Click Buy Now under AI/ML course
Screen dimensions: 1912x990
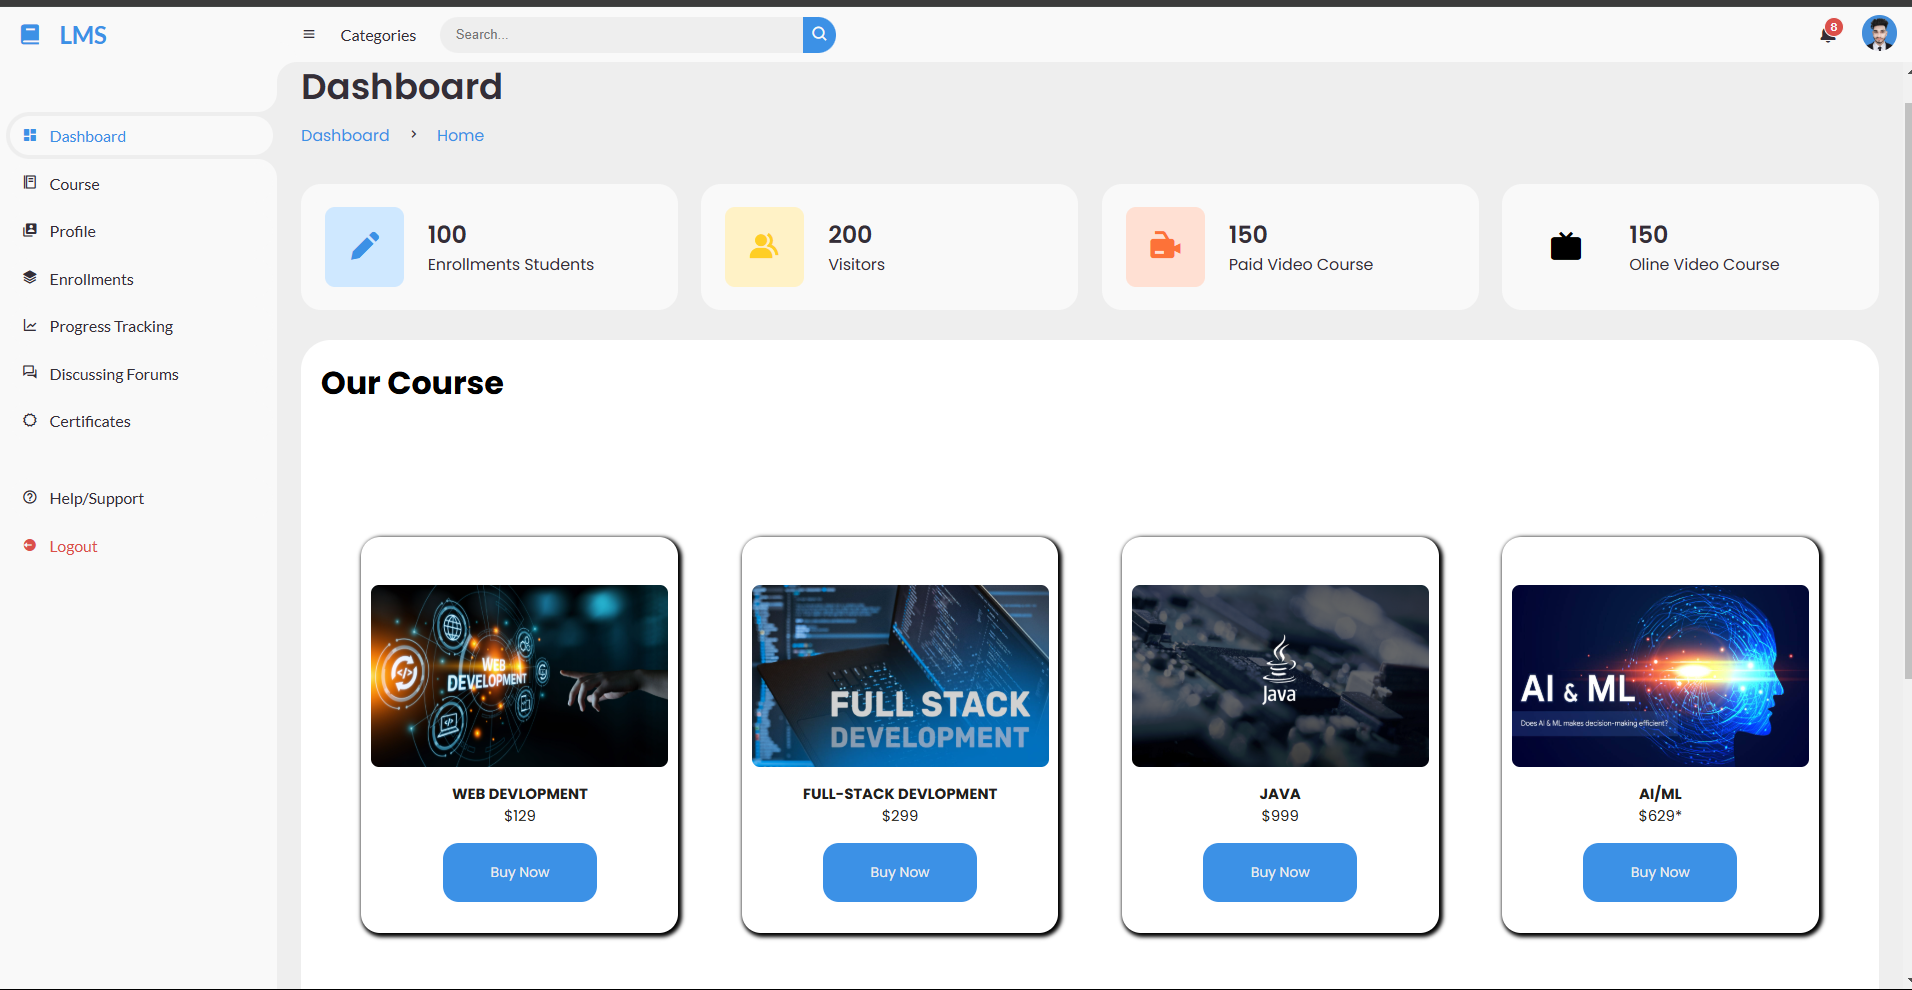click(1659, 872)
